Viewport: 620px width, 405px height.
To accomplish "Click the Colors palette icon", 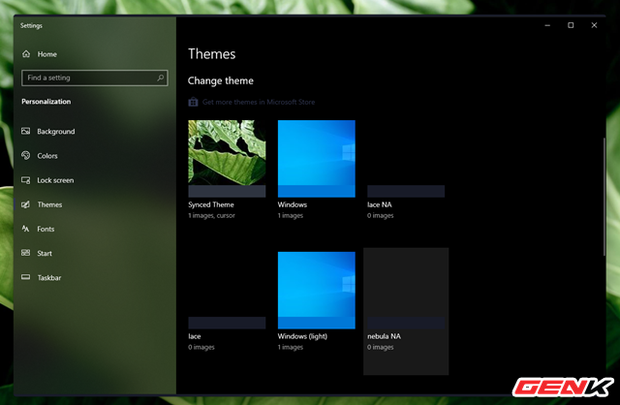I will (26, 156).
